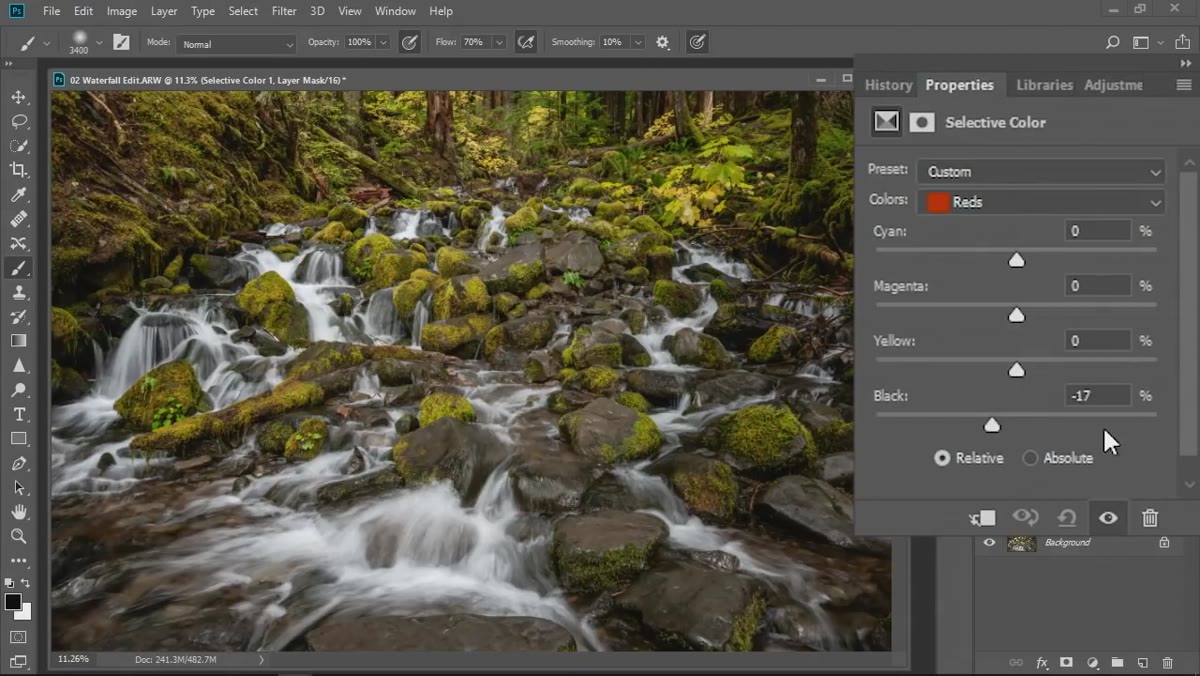Select the Move tool
This screenshot has width=1200, height=676.
point(18,97)
